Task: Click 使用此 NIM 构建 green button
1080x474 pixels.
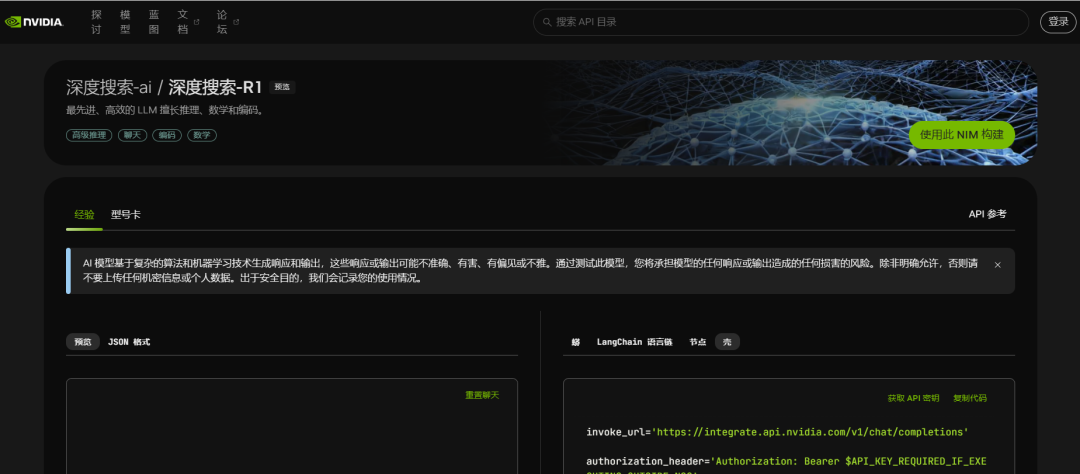Action: point(962,135)
